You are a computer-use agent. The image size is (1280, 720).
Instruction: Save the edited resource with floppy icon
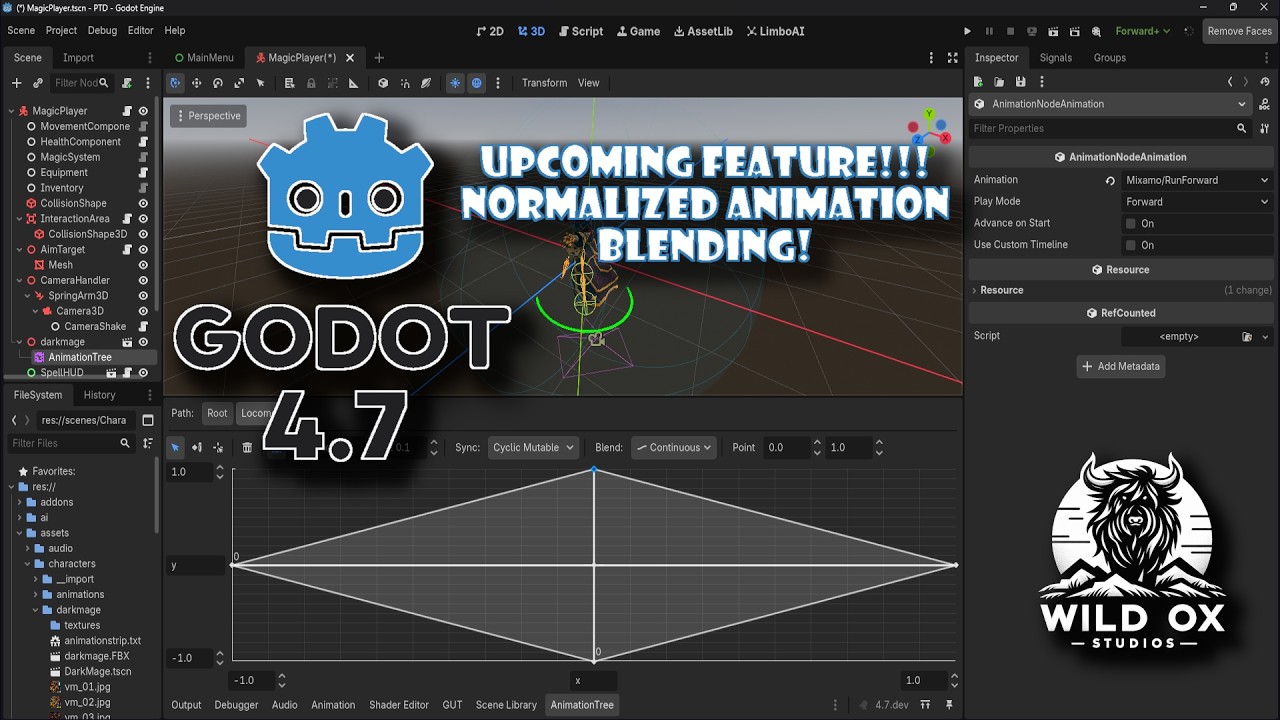[1020, 82]
